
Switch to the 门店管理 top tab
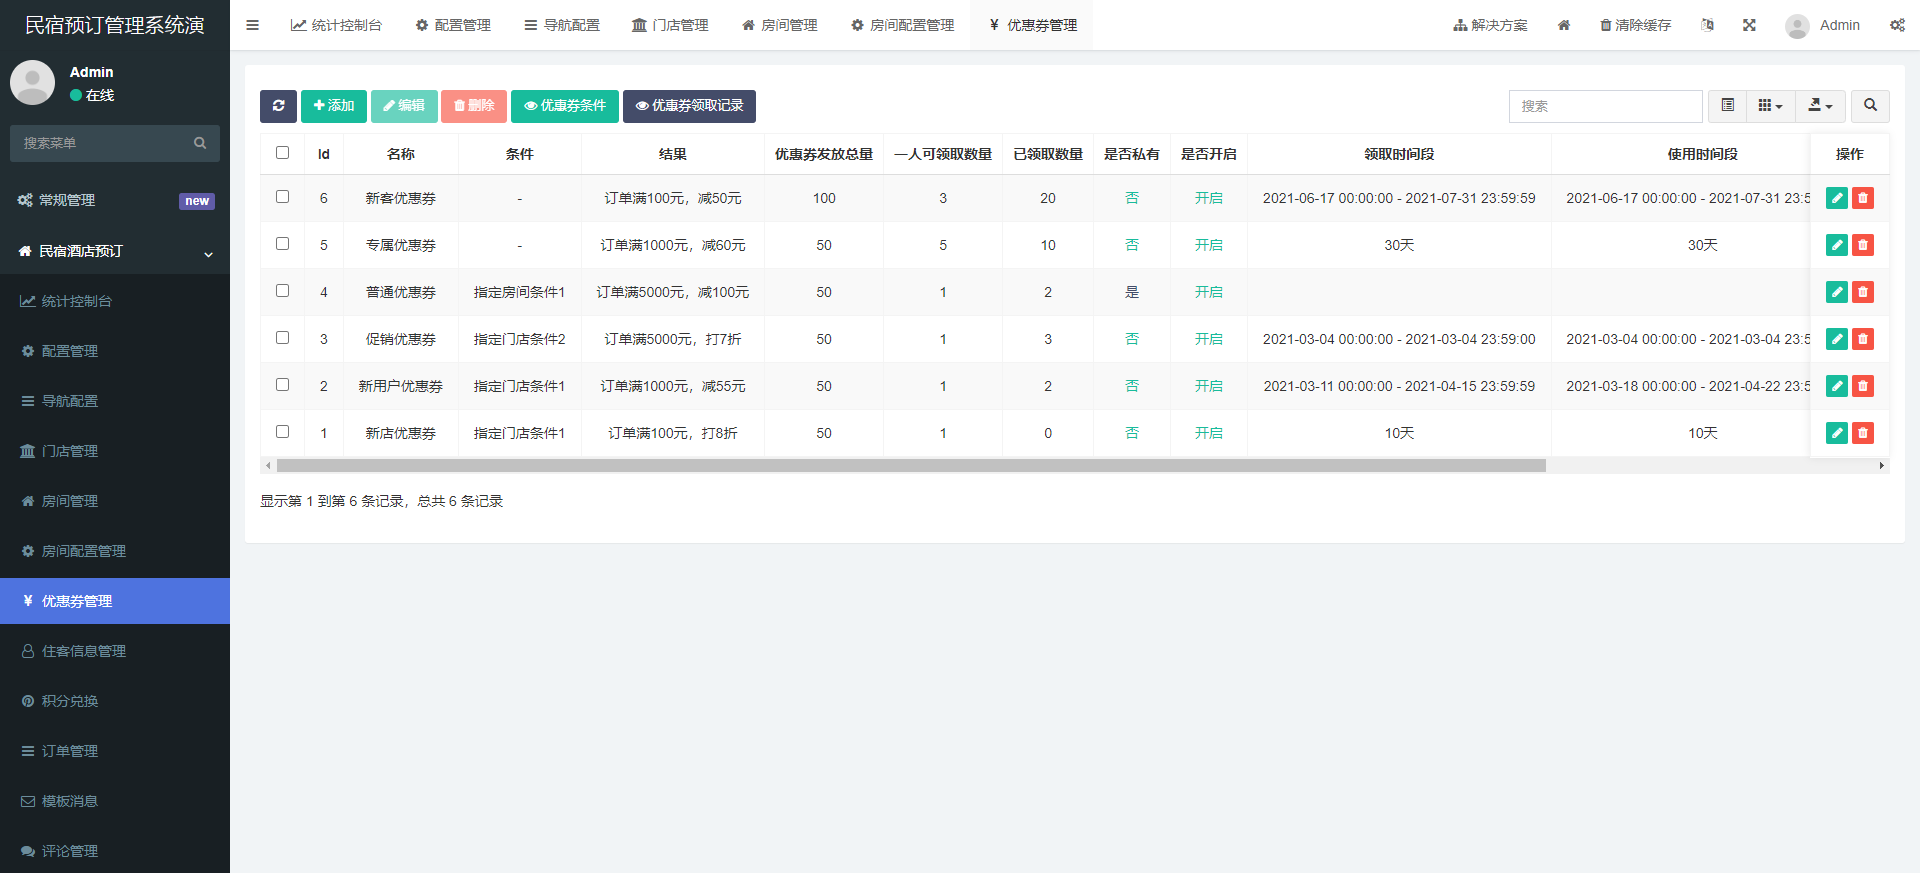(670, 25)
